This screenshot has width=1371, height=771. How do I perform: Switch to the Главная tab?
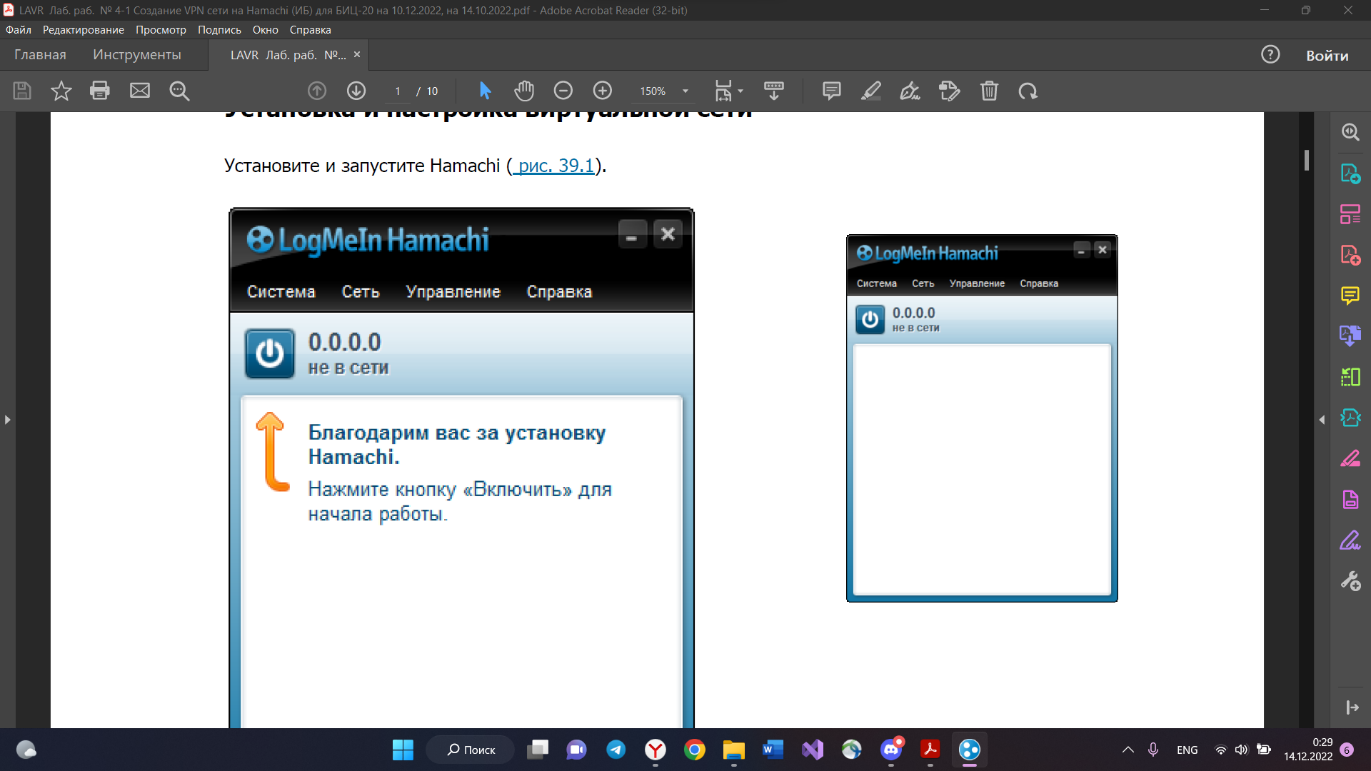[x=40, y=55]
